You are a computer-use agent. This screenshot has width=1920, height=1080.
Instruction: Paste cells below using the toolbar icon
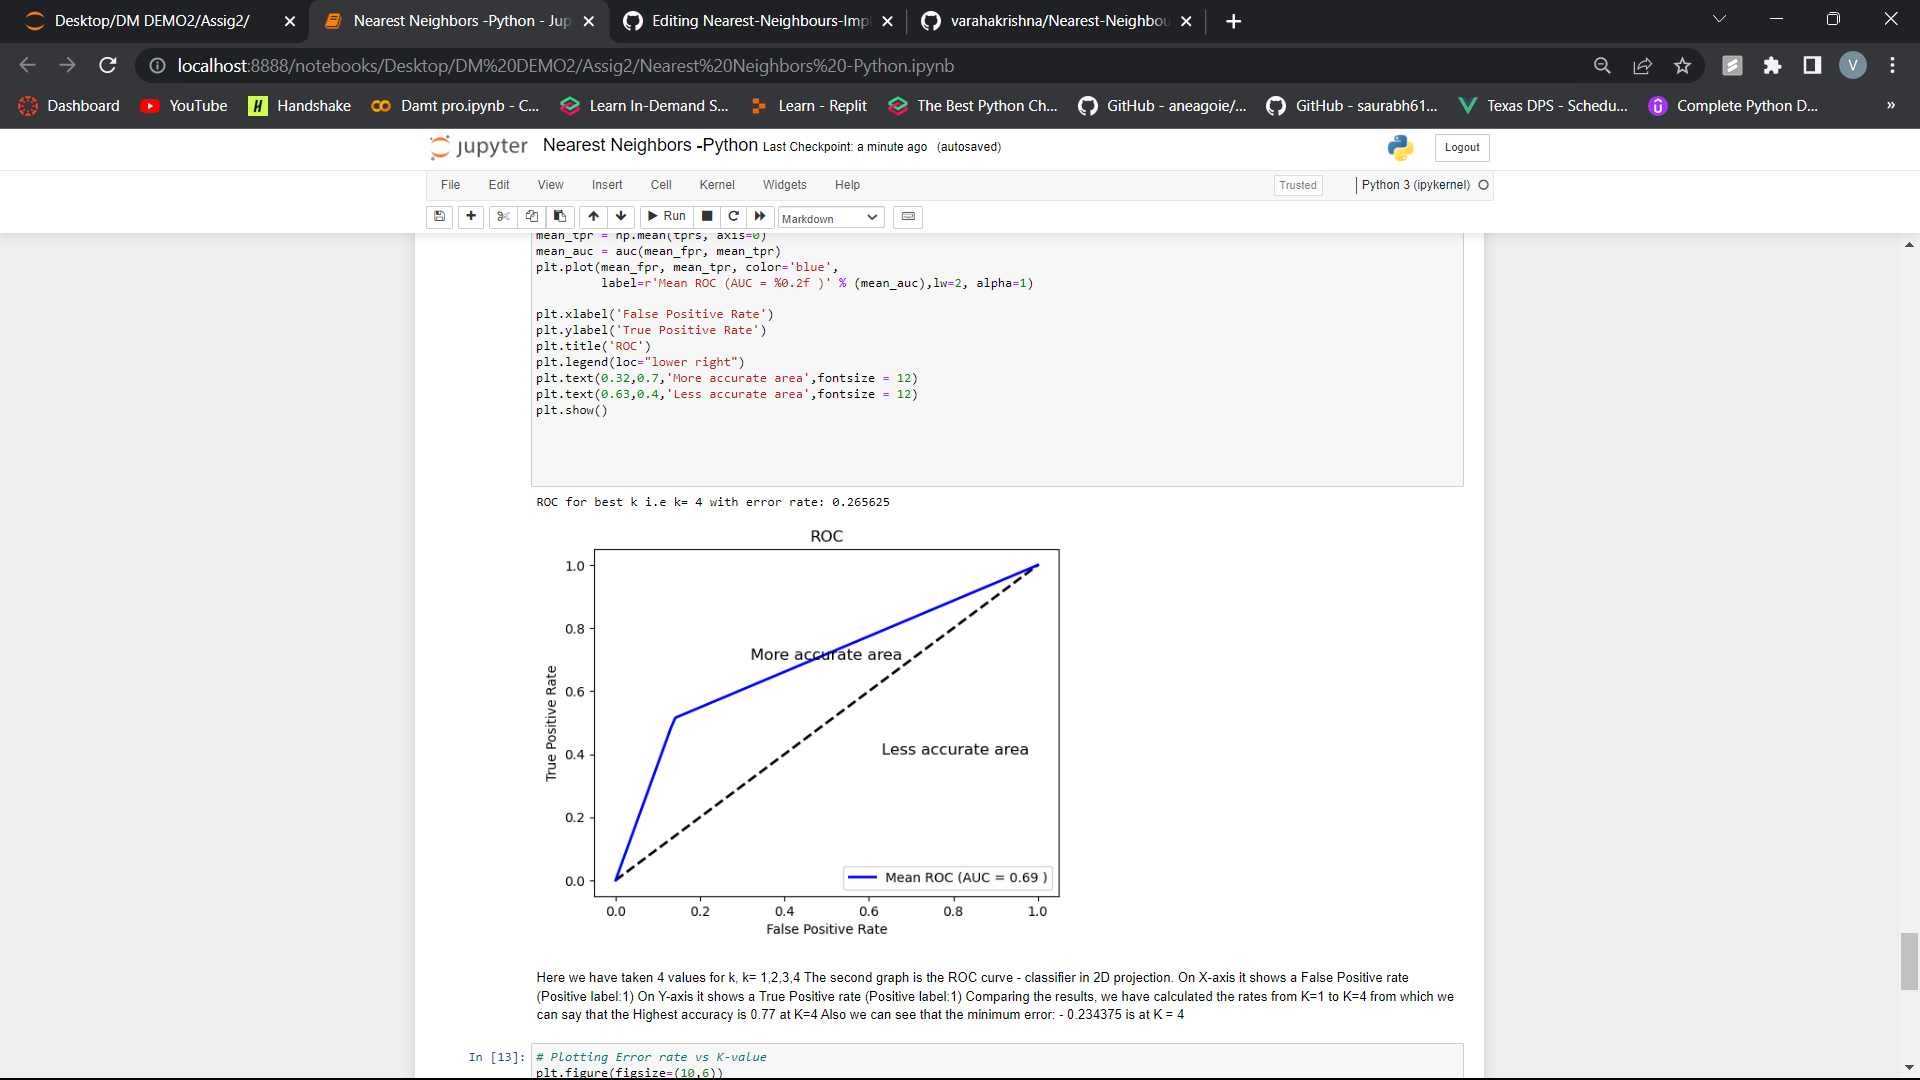[x=560, y=216]
